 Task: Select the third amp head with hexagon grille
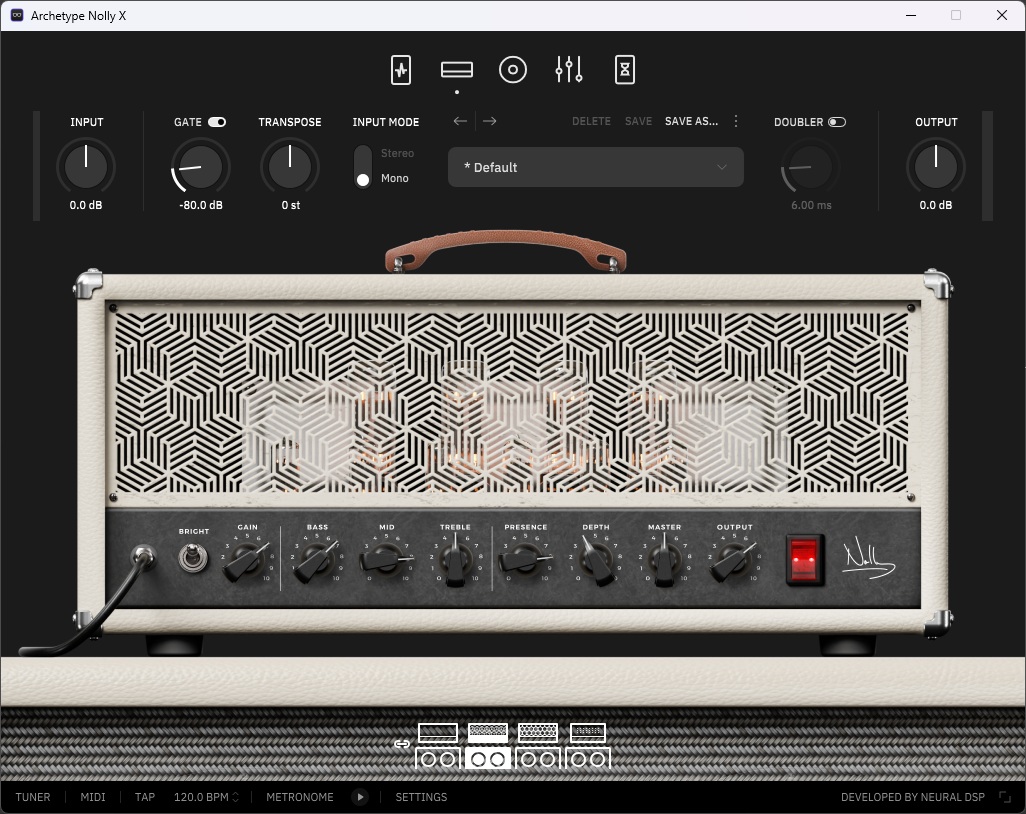coord(538,732)
